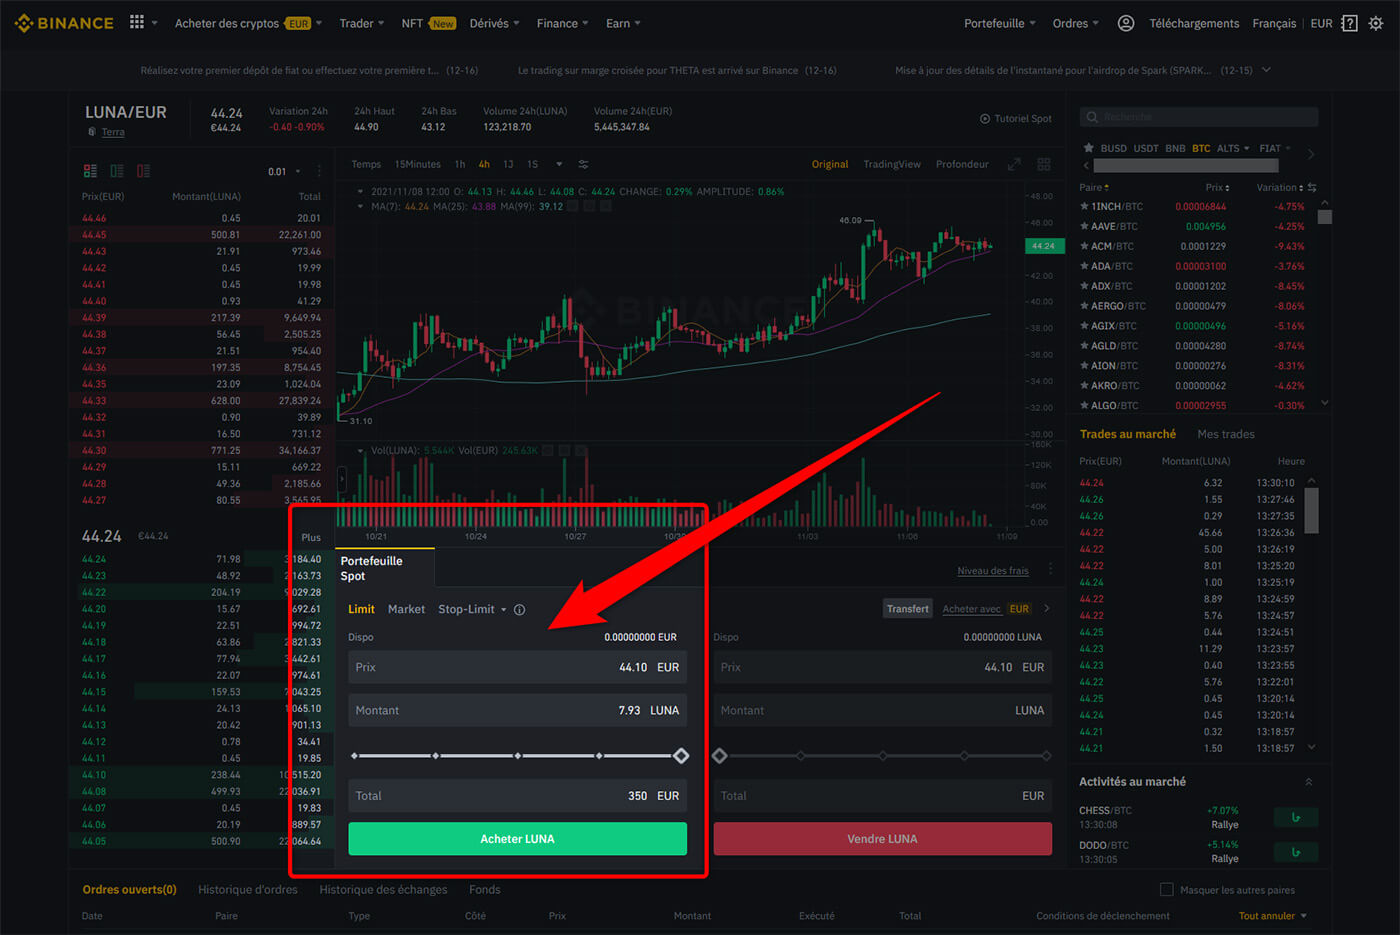Show only buy orders in order book
Image resolution: width=1400 pixels, height=935 pixels.
(117, 171)
